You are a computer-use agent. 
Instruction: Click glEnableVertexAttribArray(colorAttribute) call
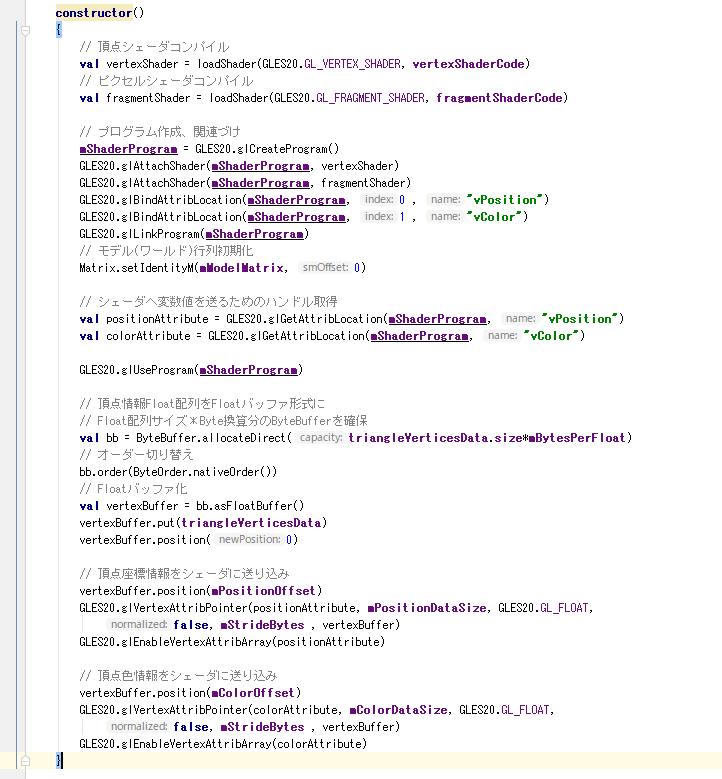coord(223,744)
